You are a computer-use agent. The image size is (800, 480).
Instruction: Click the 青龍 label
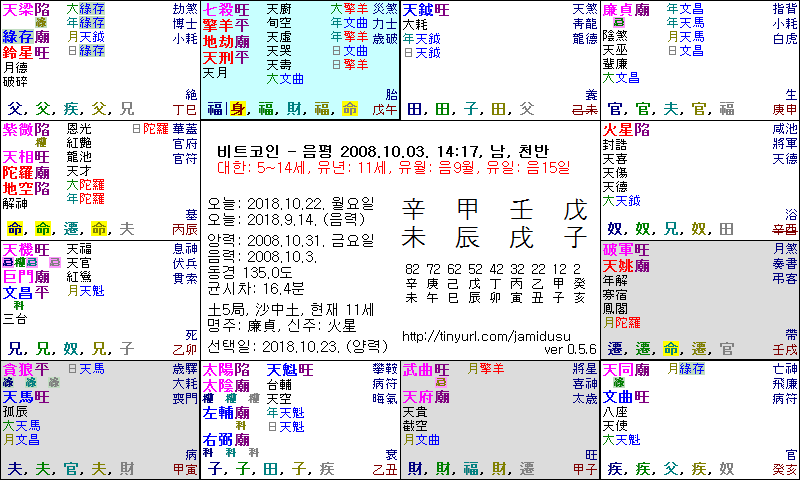pyautogui.click(x=585, y=24)
